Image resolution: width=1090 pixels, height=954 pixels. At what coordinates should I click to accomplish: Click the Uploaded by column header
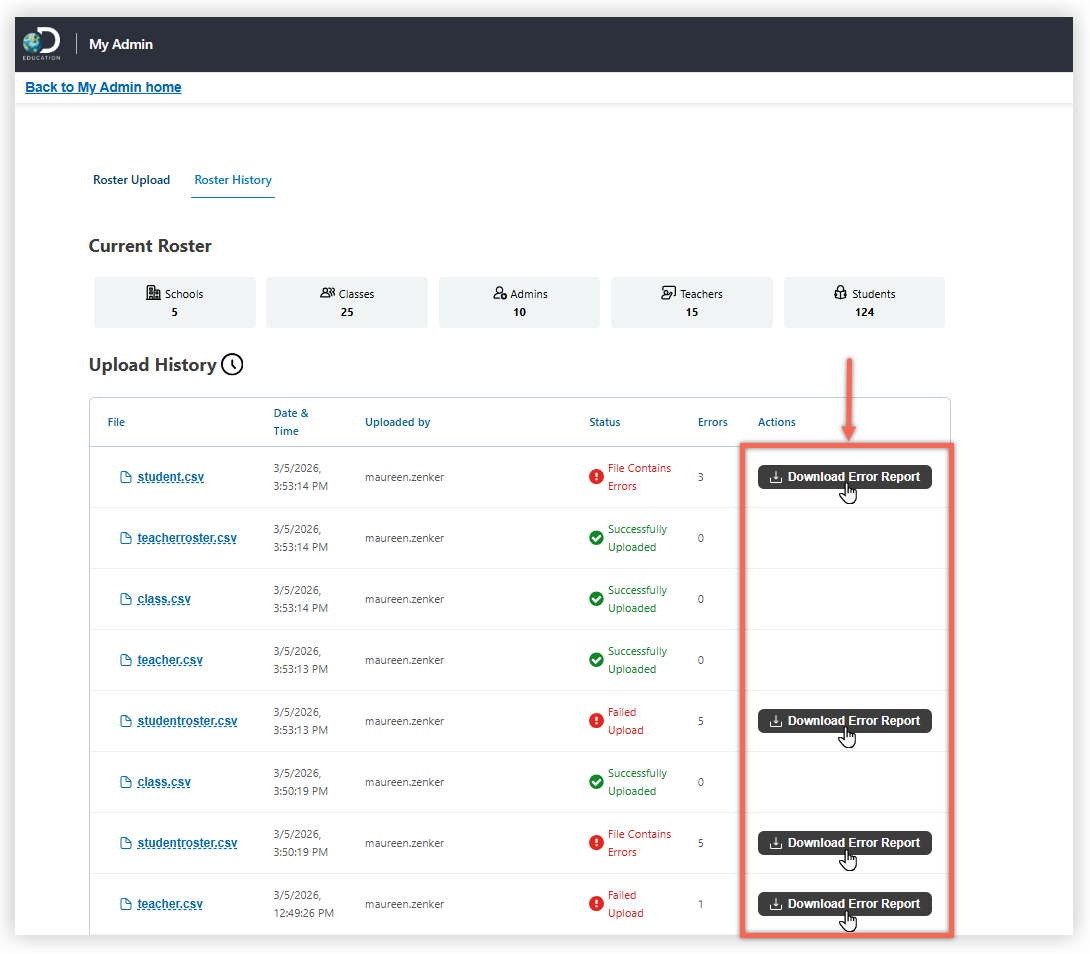tap(397, 422)
